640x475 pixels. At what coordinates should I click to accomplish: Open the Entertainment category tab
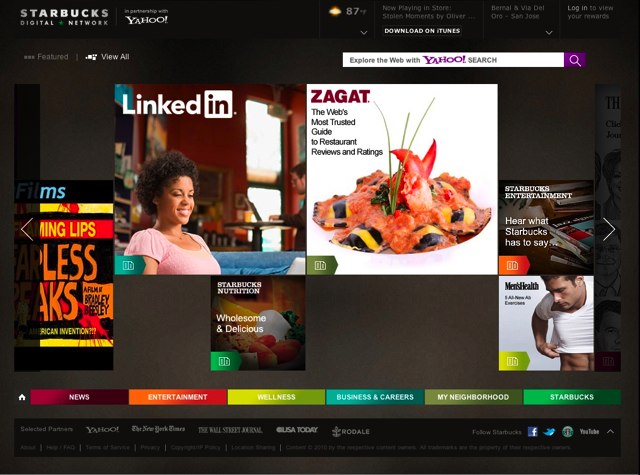coord(178,397)
